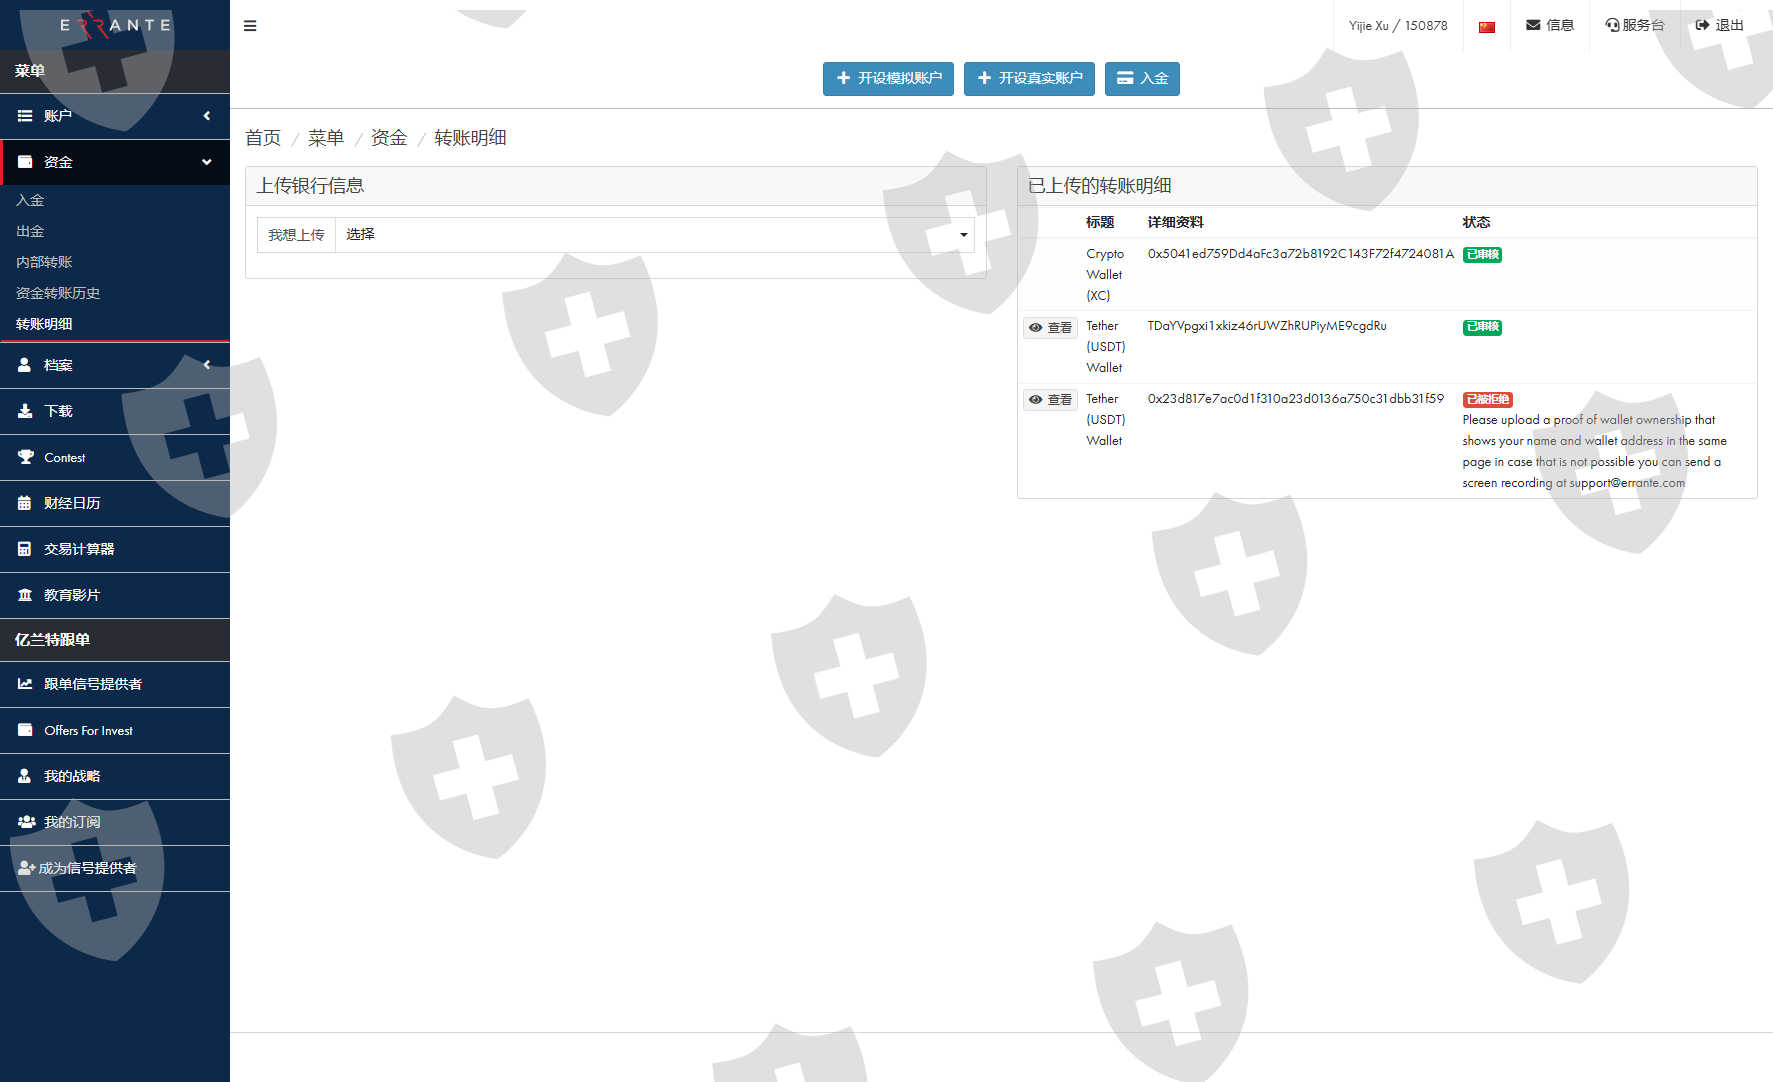
Task: Expand the 档案 sidebar menu
Action: click(115, 365)
